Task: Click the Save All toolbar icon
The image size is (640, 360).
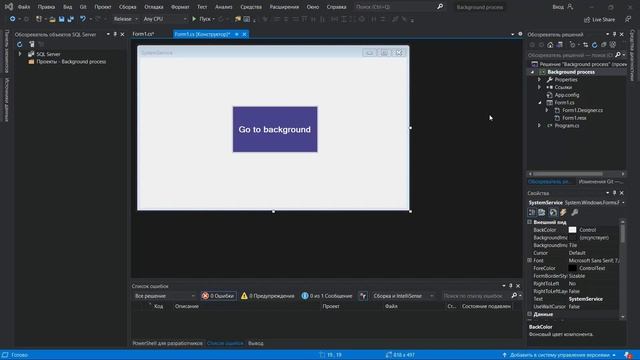Action: coord(71,19)
